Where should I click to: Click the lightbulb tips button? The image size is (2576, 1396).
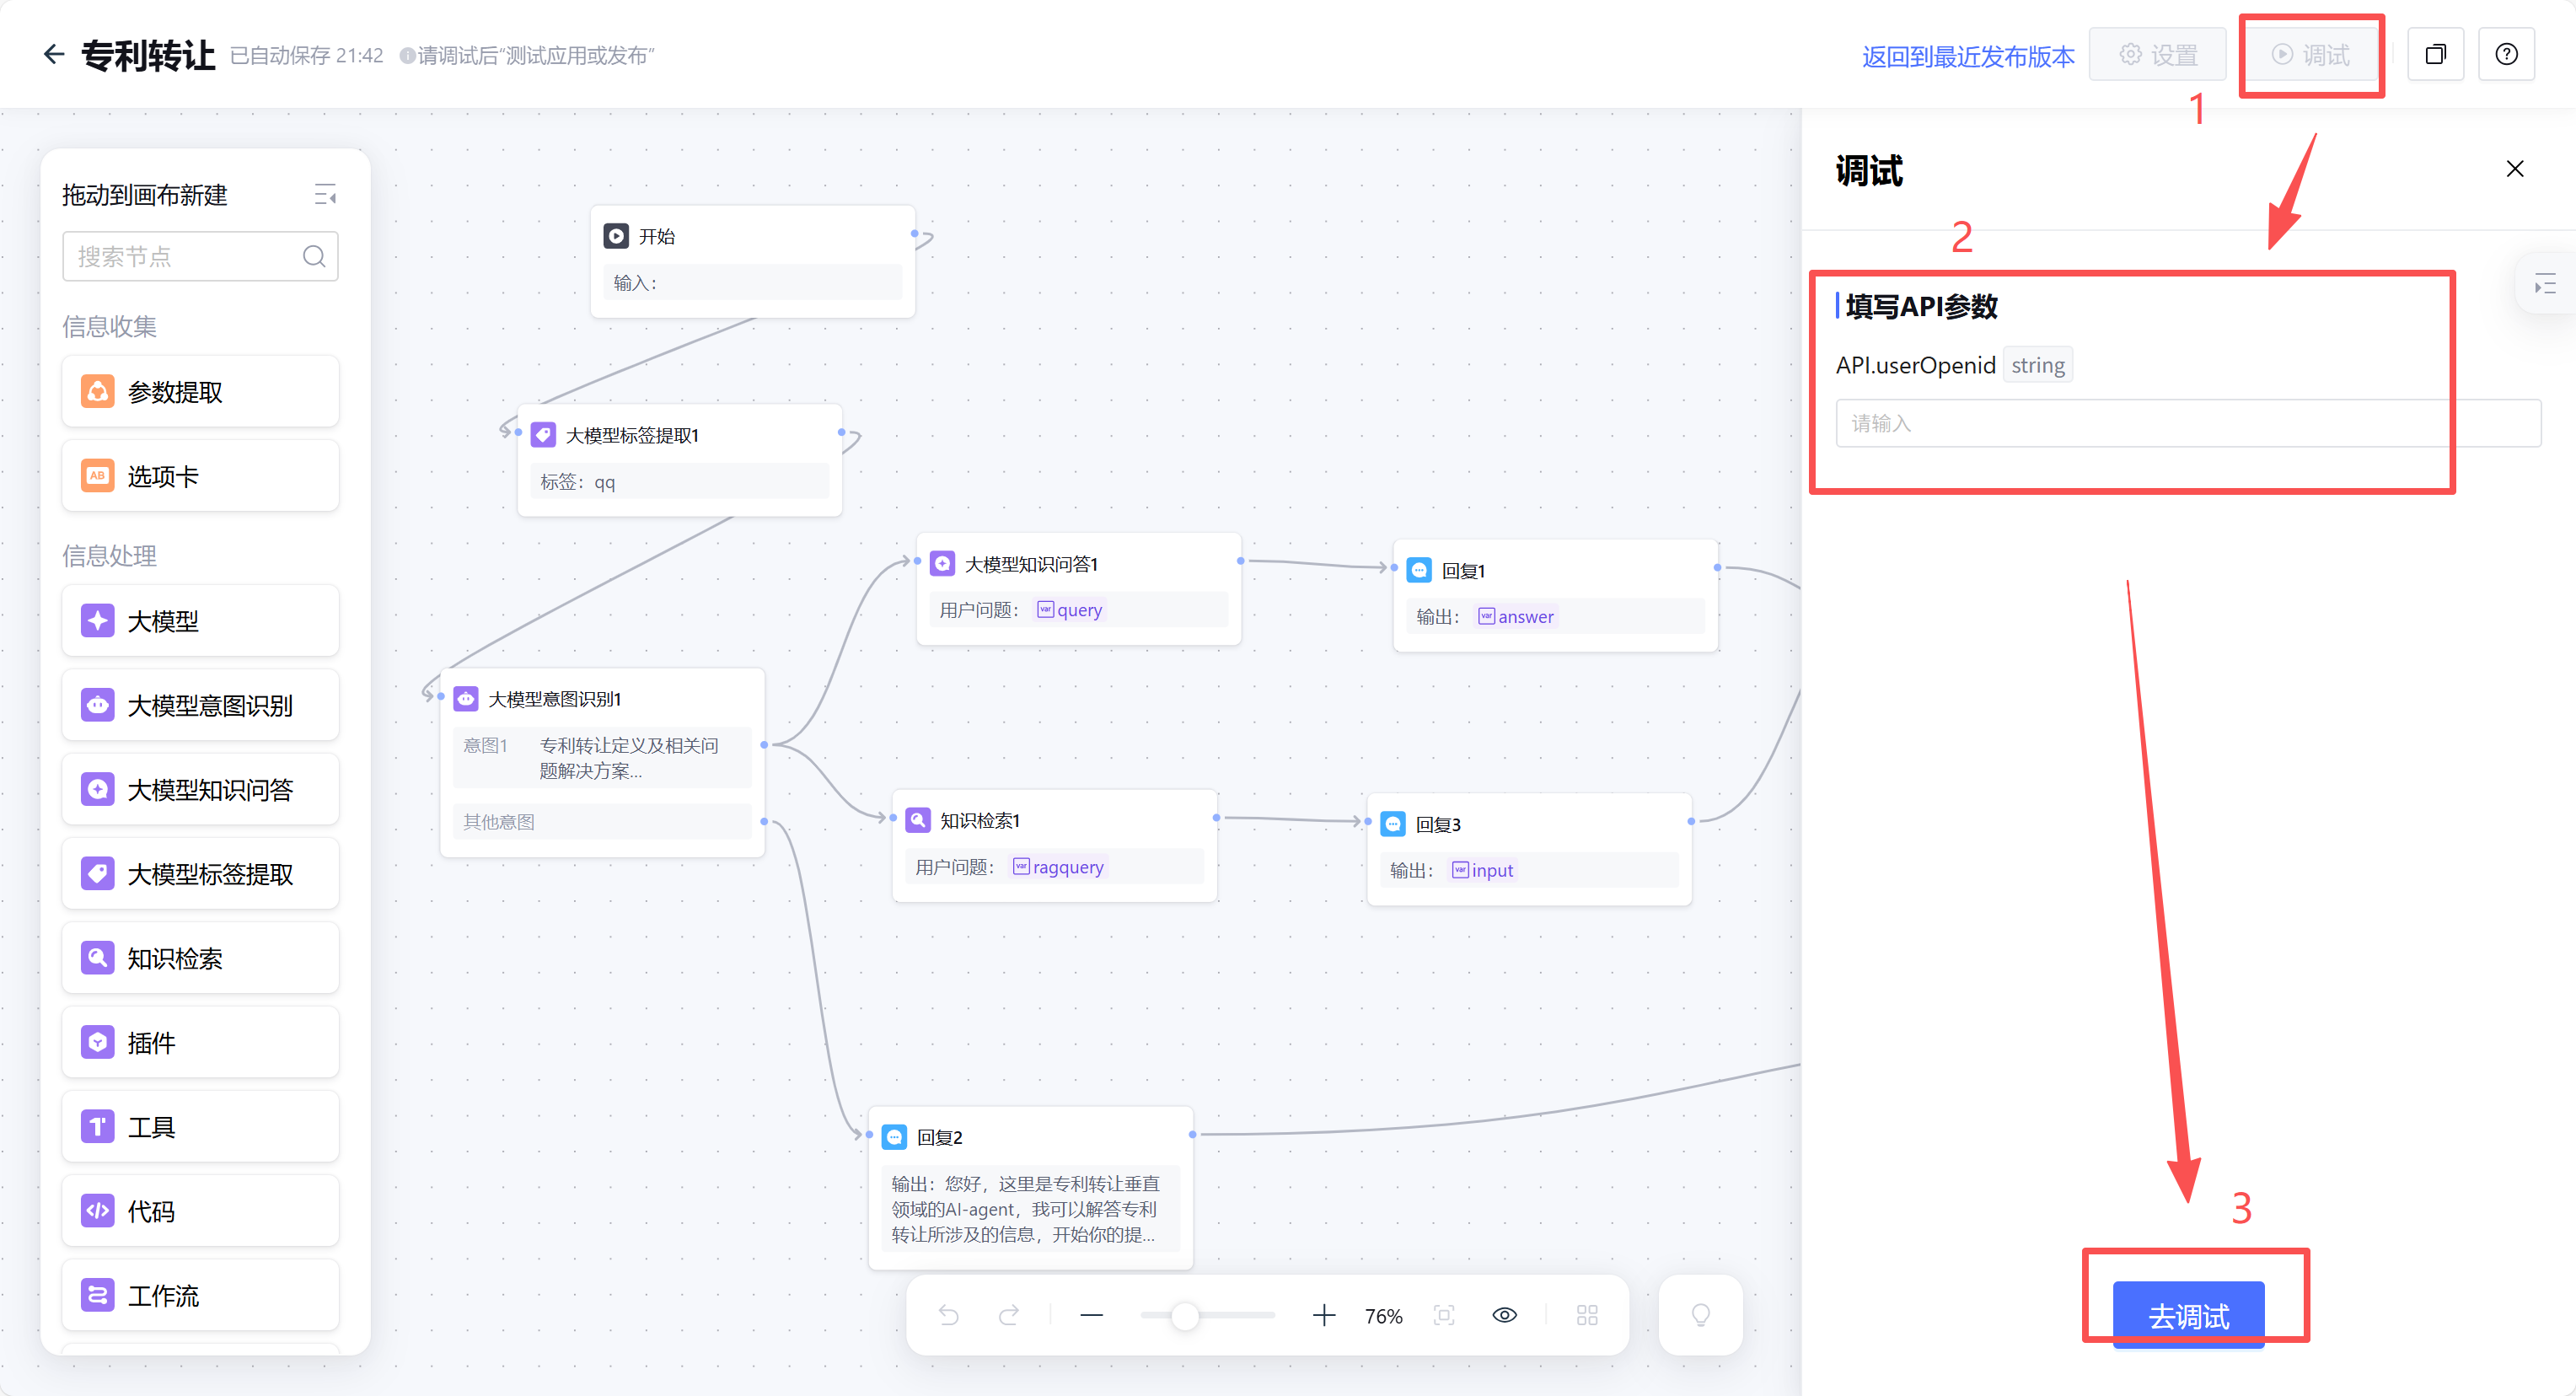pos(1700,1315)
